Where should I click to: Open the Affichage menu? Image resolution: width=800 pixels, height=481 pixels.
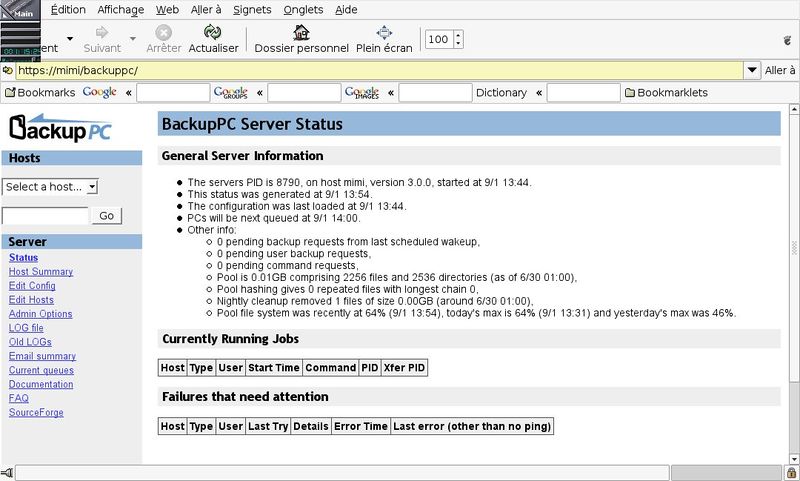point(120,9)
